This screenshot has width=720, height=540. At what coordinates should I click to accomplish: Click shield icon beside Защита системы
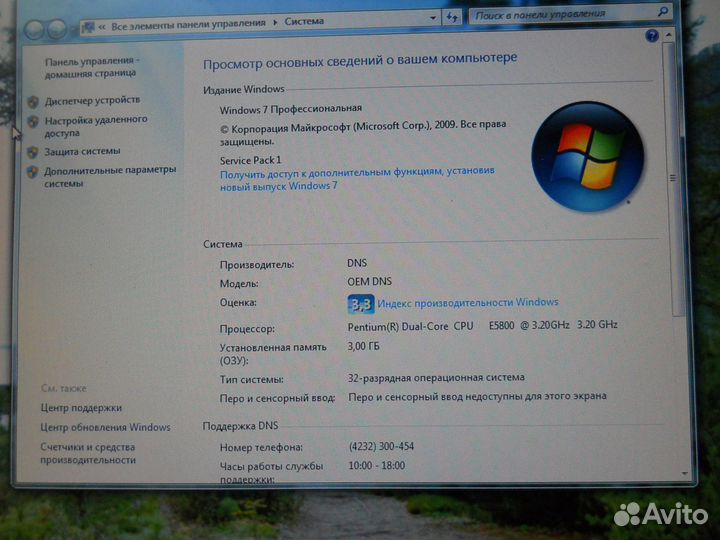coord(33,152)
